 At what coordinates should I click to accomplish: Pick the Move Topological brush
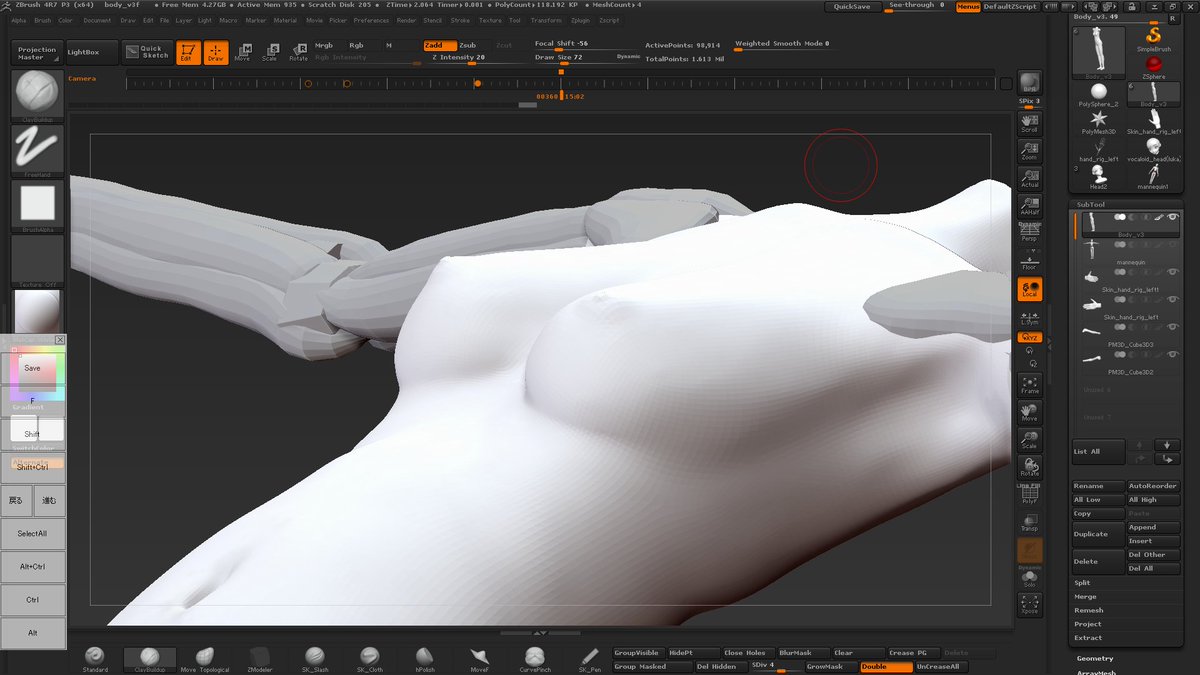[204, 659]
